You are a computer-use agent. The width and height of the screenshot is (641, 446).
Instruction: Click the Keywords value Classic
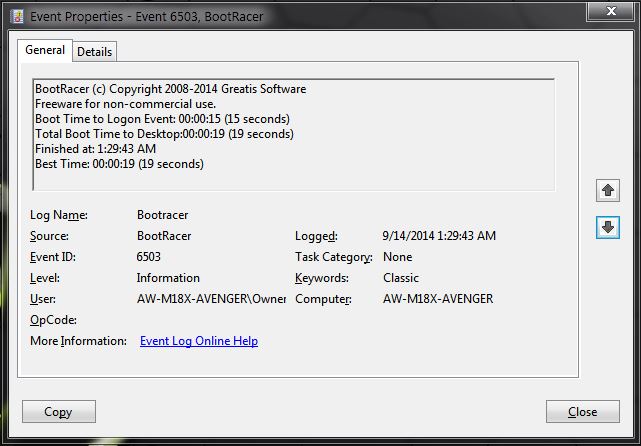coord(401,278)
